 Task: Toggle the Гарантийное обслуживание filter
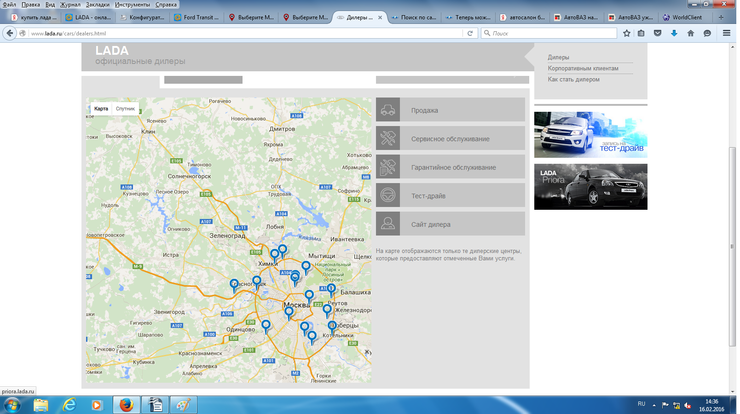(x=450, y=167)
